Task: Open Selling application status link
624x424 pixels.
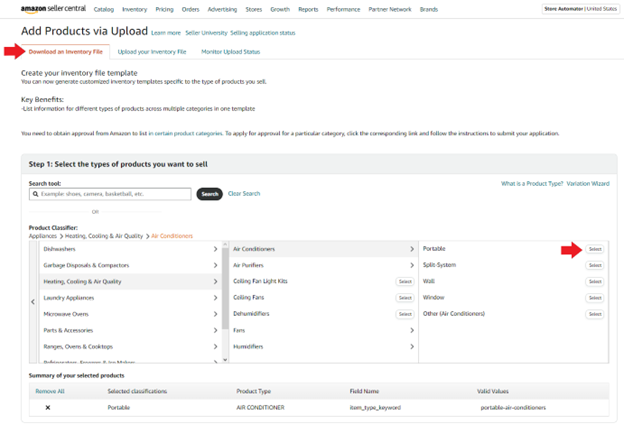Action: [263, 33]
